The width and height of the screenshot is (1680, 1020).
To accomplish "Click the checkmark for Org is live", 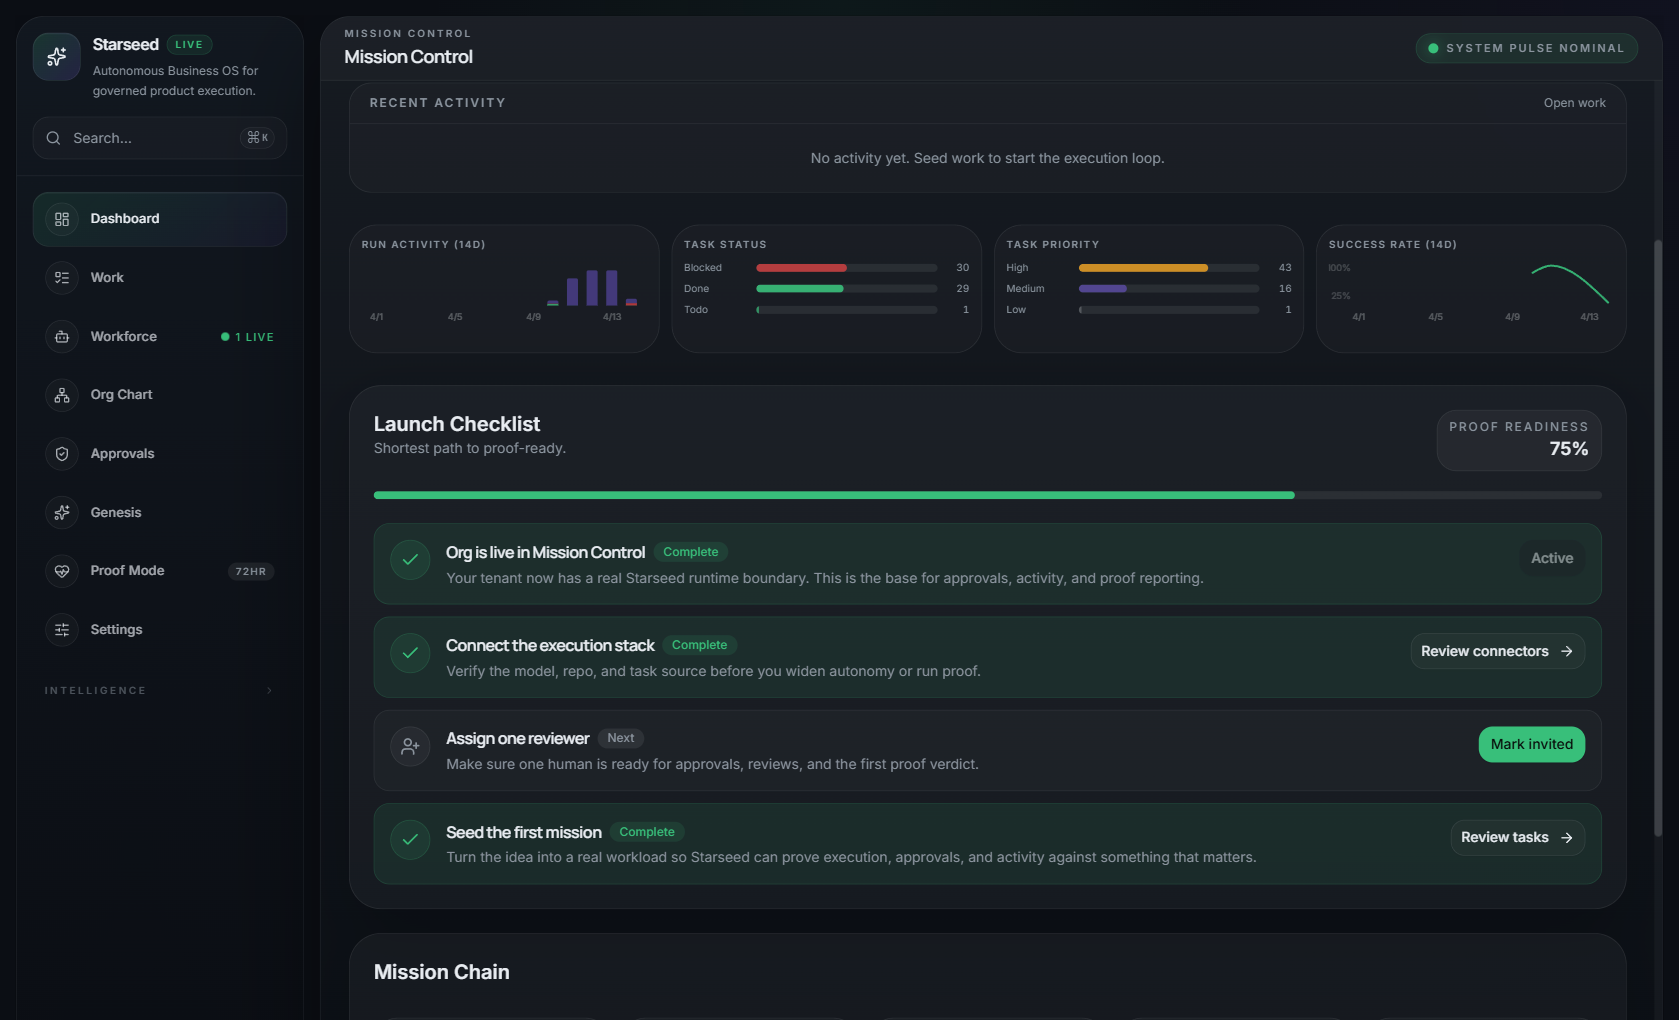I will click(410, 560).
